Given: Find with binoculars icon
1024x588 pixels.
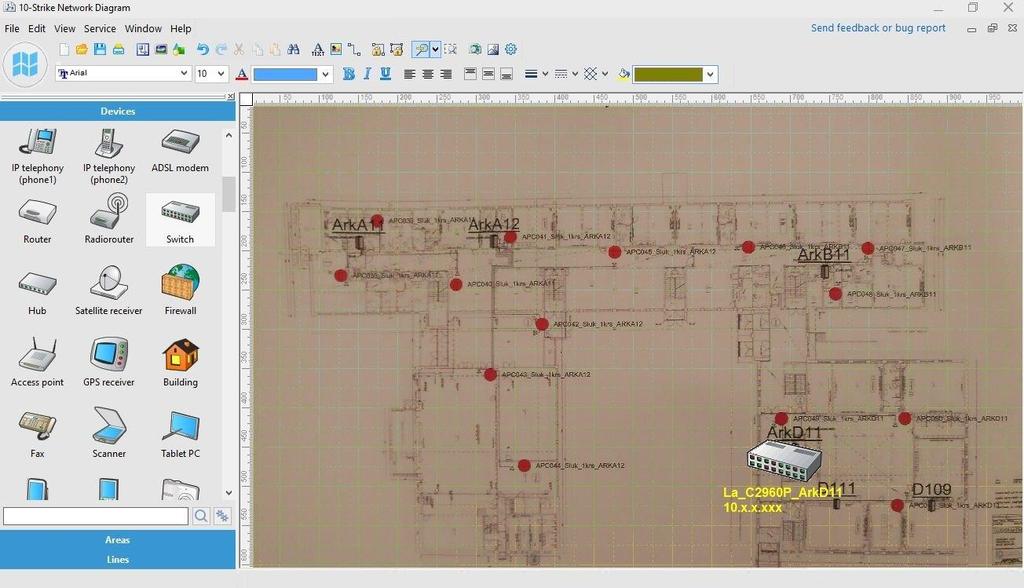Looking at the screenshot, I should (293, 50).
